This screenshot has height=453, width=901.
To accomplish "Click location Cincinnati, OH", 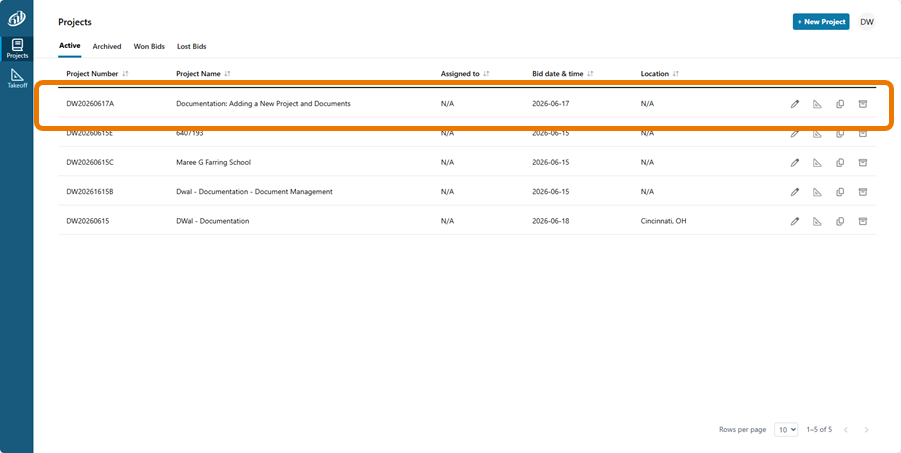I will pyautogui.click(x=663, y=221).
